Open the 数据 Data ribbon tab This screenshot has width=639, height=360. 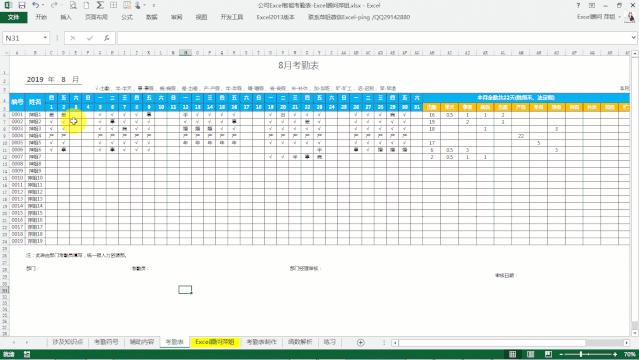pyautogui.click(x=152, y=17)
